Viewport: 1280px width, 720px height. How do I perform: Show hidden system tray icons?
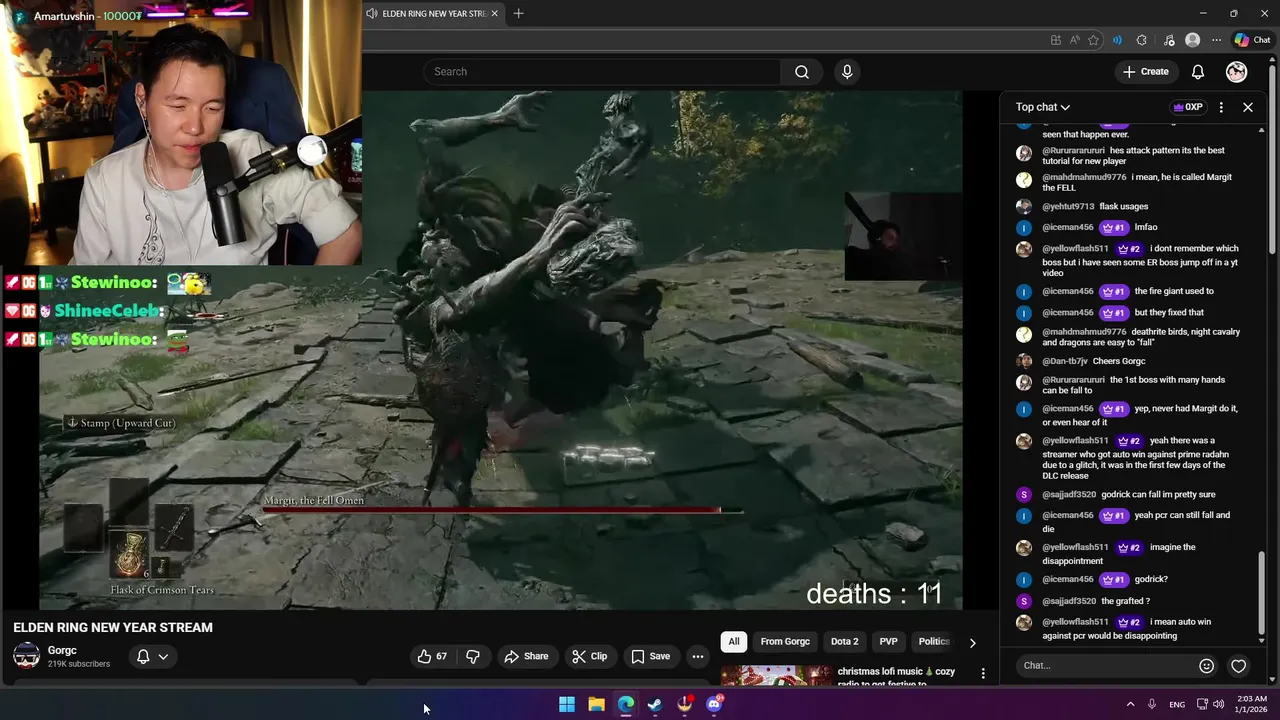pyautogui.click(x=1130, y=704)
